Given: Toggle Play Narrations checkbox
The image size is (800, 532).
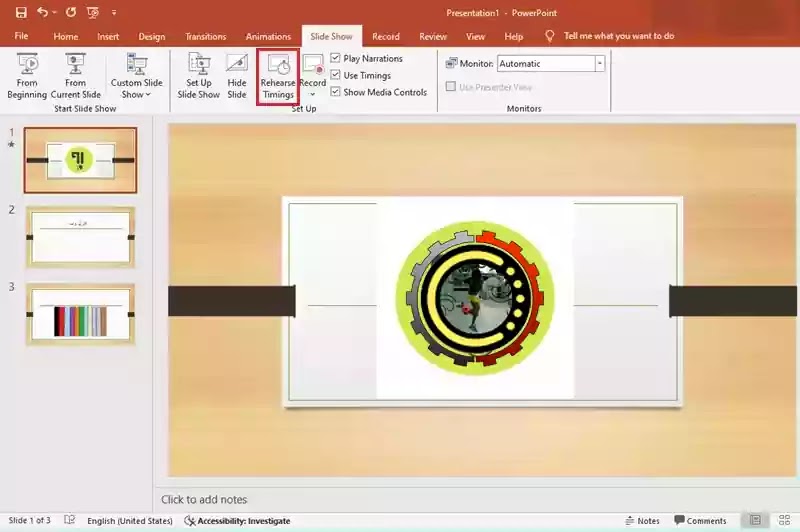Looking at the screenshot, I should click(335, 58).
